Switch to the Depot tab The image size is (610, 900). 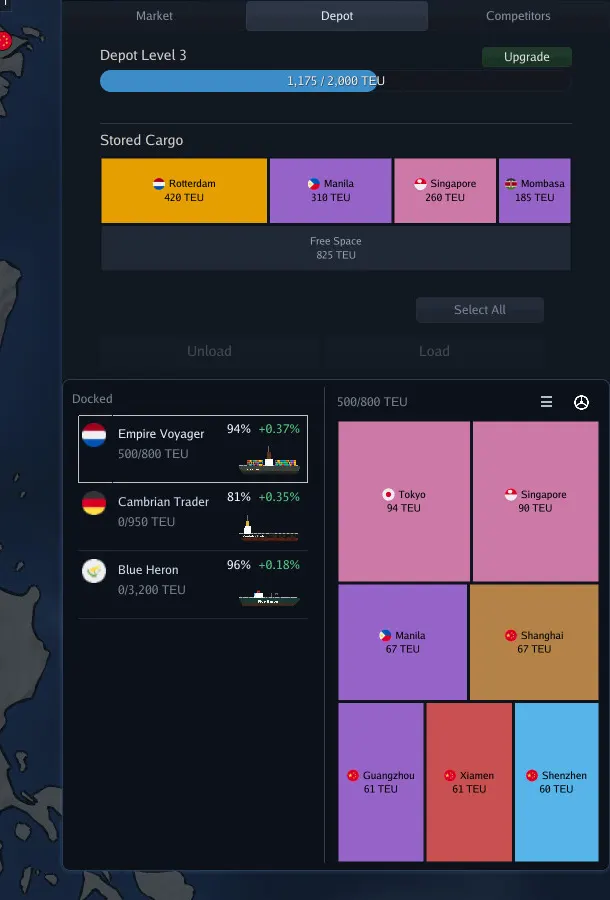point(337,15)
